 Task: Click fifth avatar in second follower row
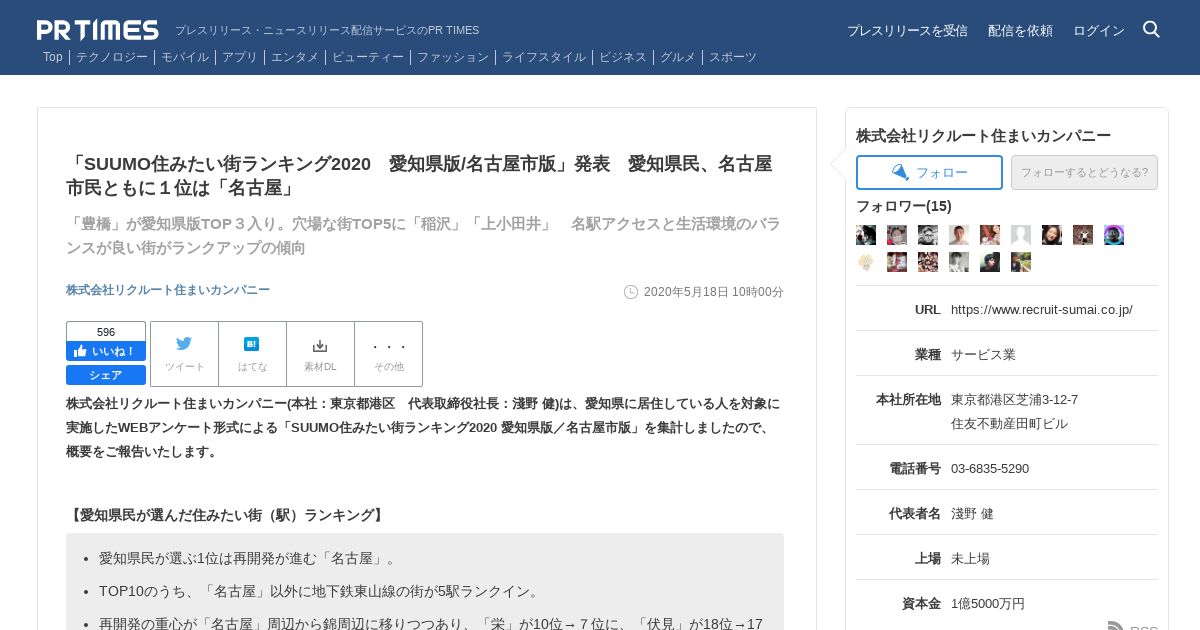point(990,262)
